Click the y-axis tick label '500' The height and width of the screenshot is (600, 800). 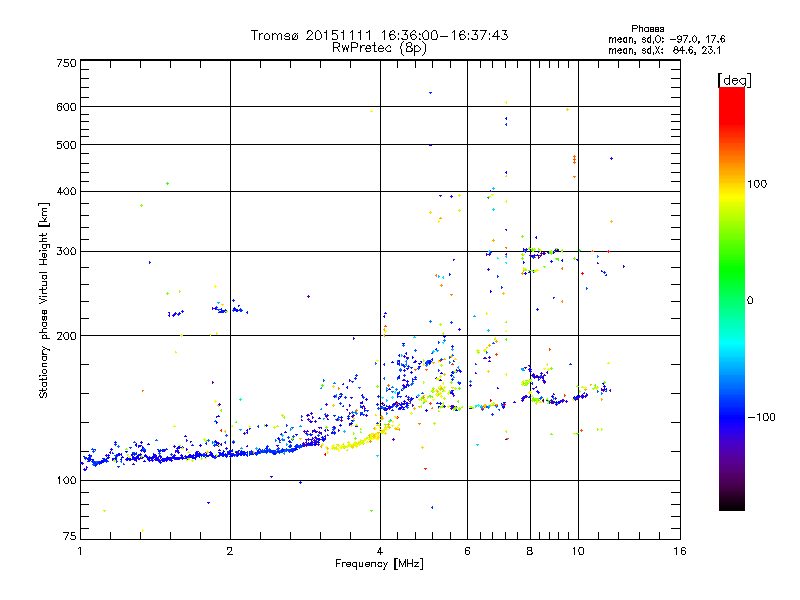coord(66,145)
